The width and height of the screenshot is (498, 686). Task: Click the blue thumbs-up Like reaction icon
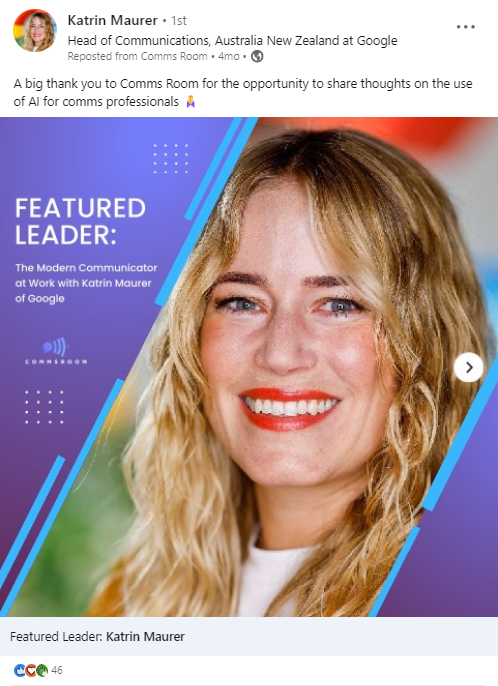pos(20,670)
